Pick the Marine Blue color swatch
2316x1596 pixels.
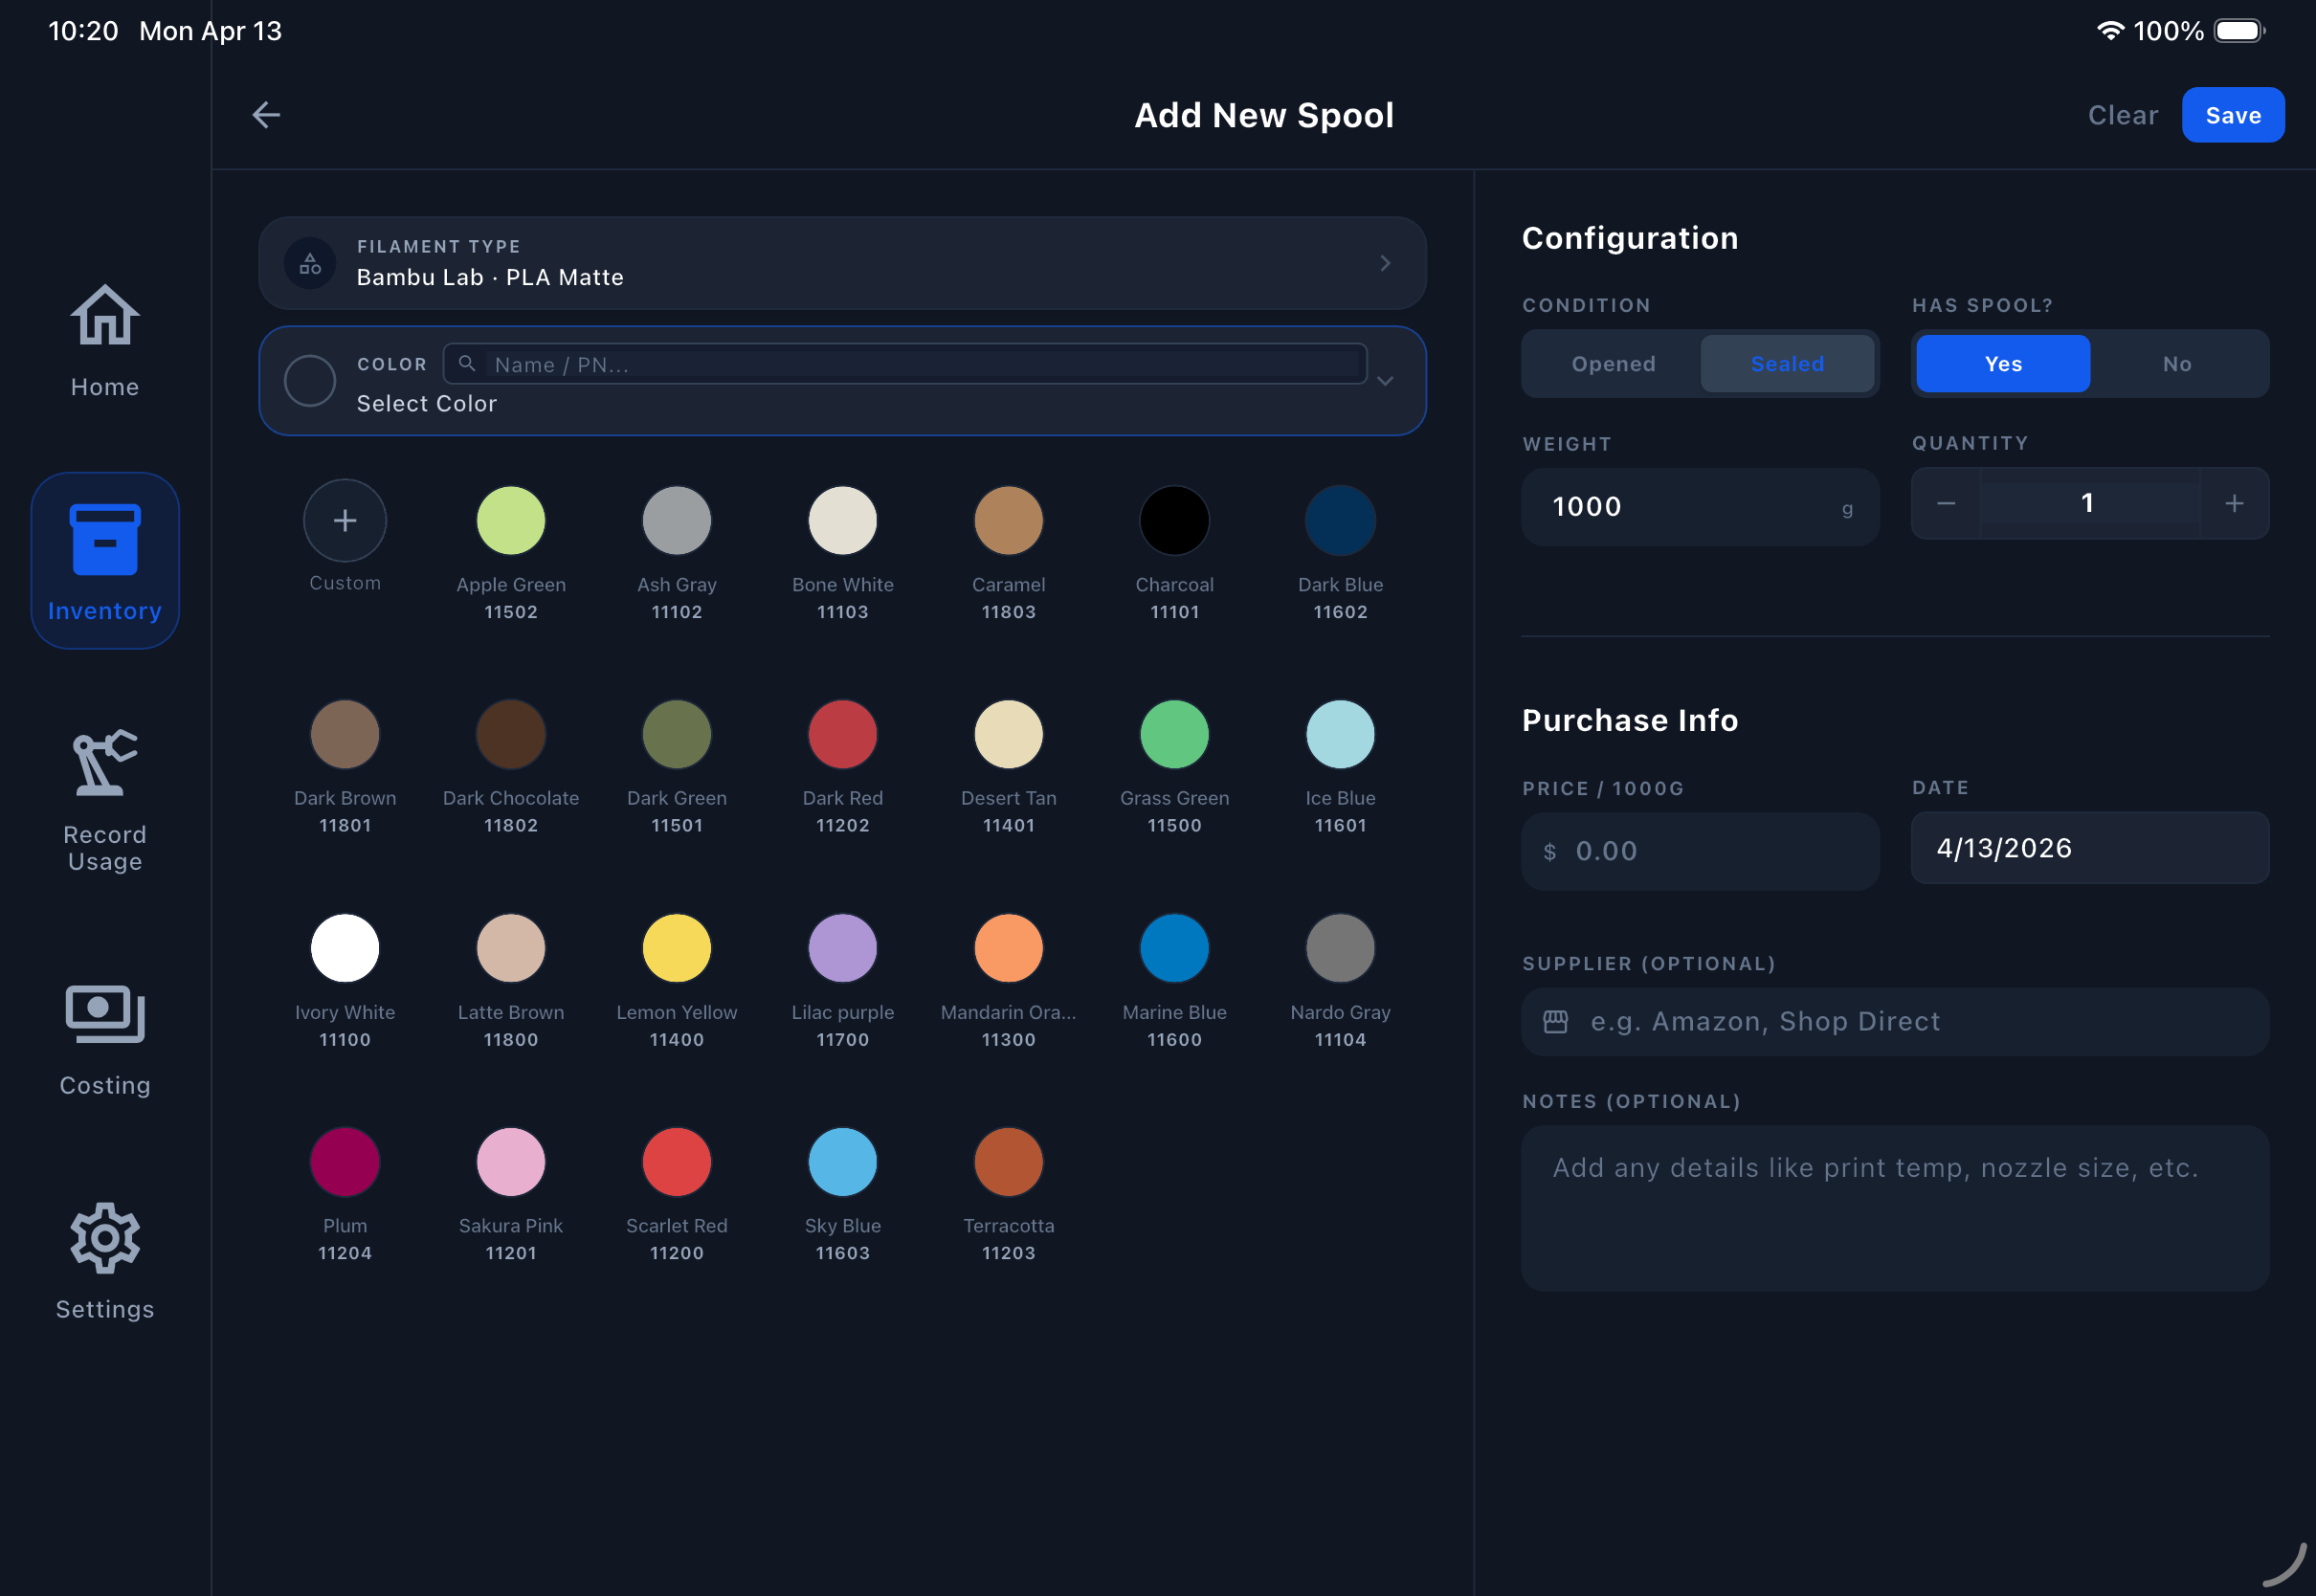pyautogui.click(x=1173, y=948)
